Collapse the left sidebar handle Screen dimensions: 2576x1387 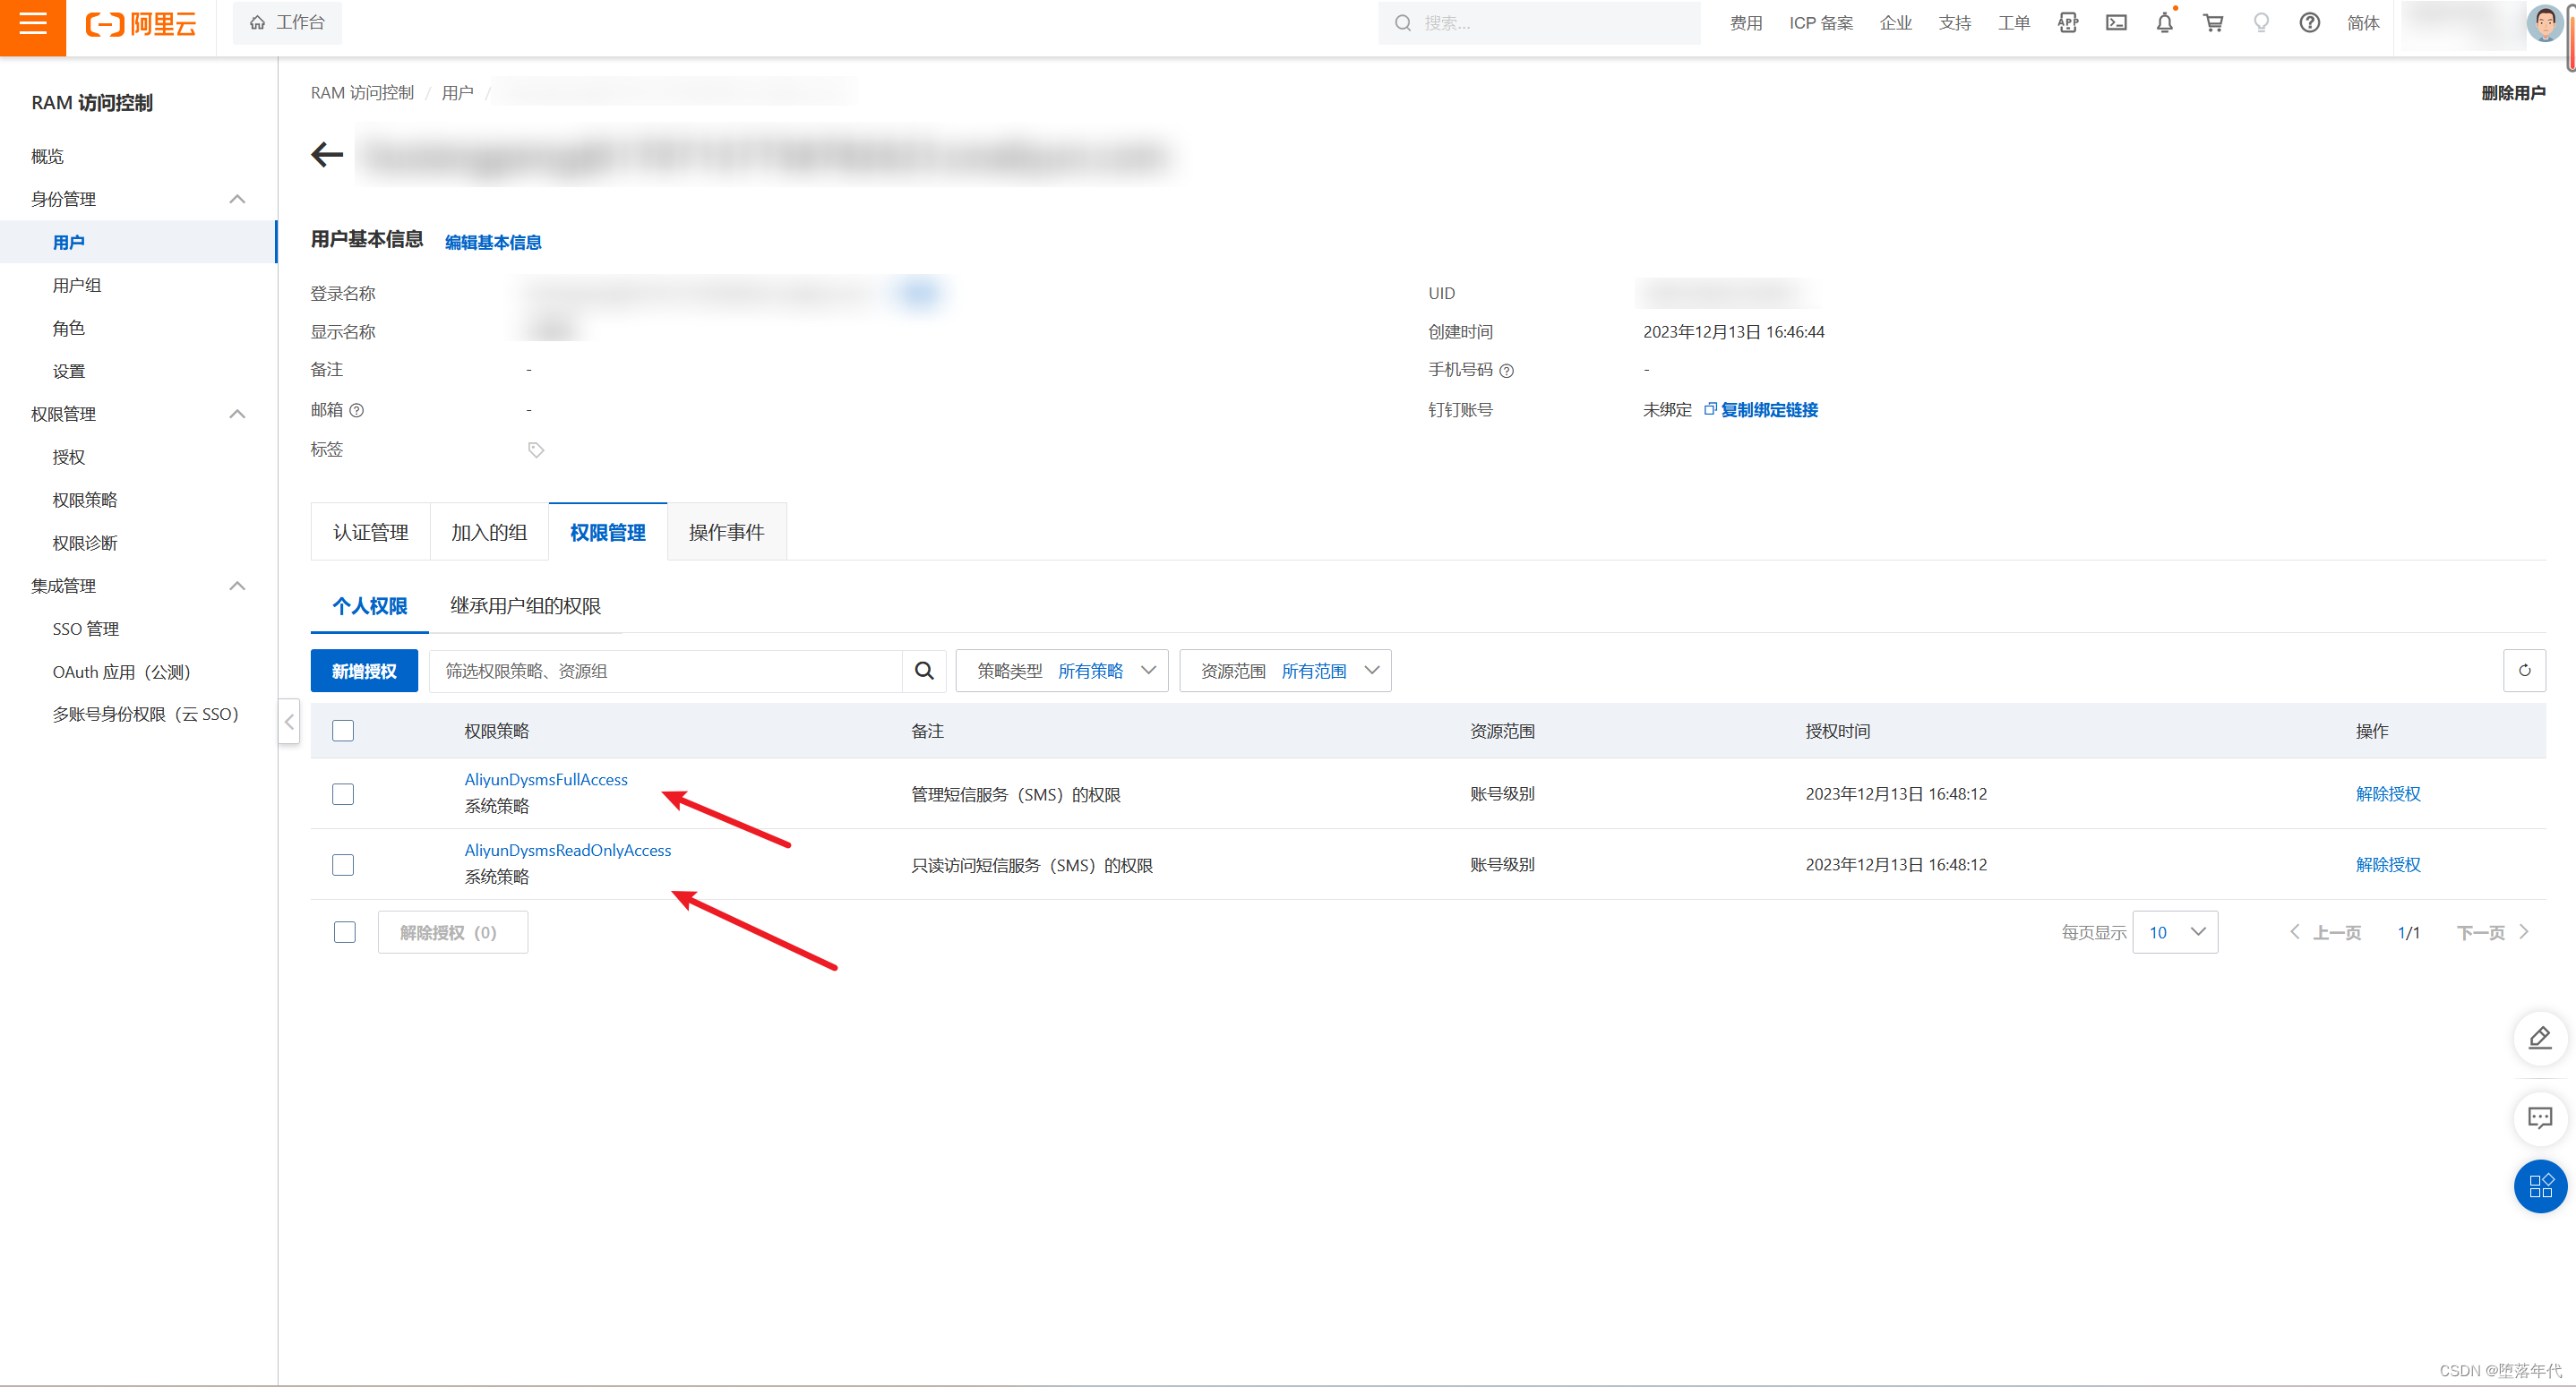coord(289,721)
